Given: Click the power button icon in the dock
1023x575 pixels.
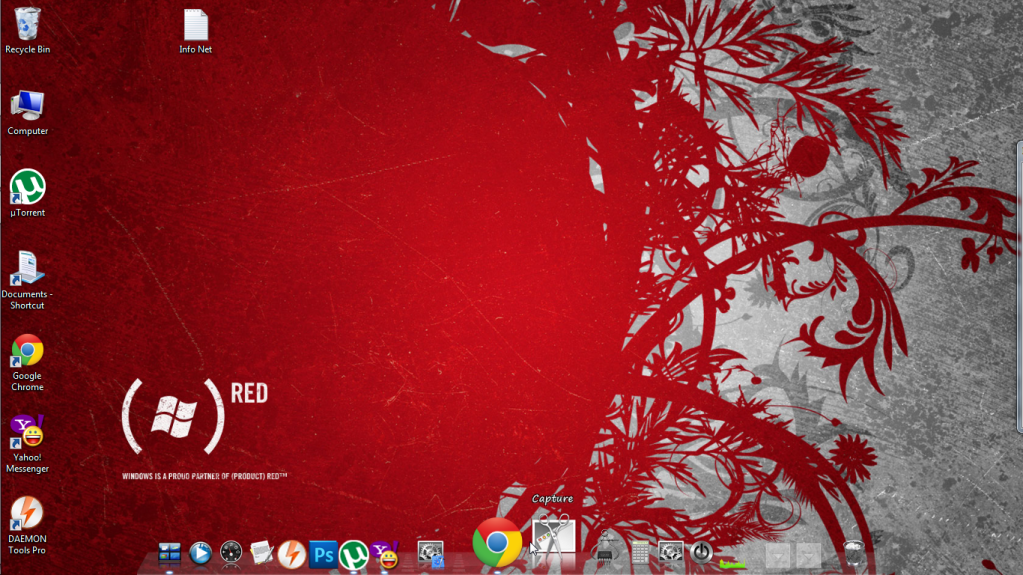Looking at the screenshot, I should [x=701, y=552].
